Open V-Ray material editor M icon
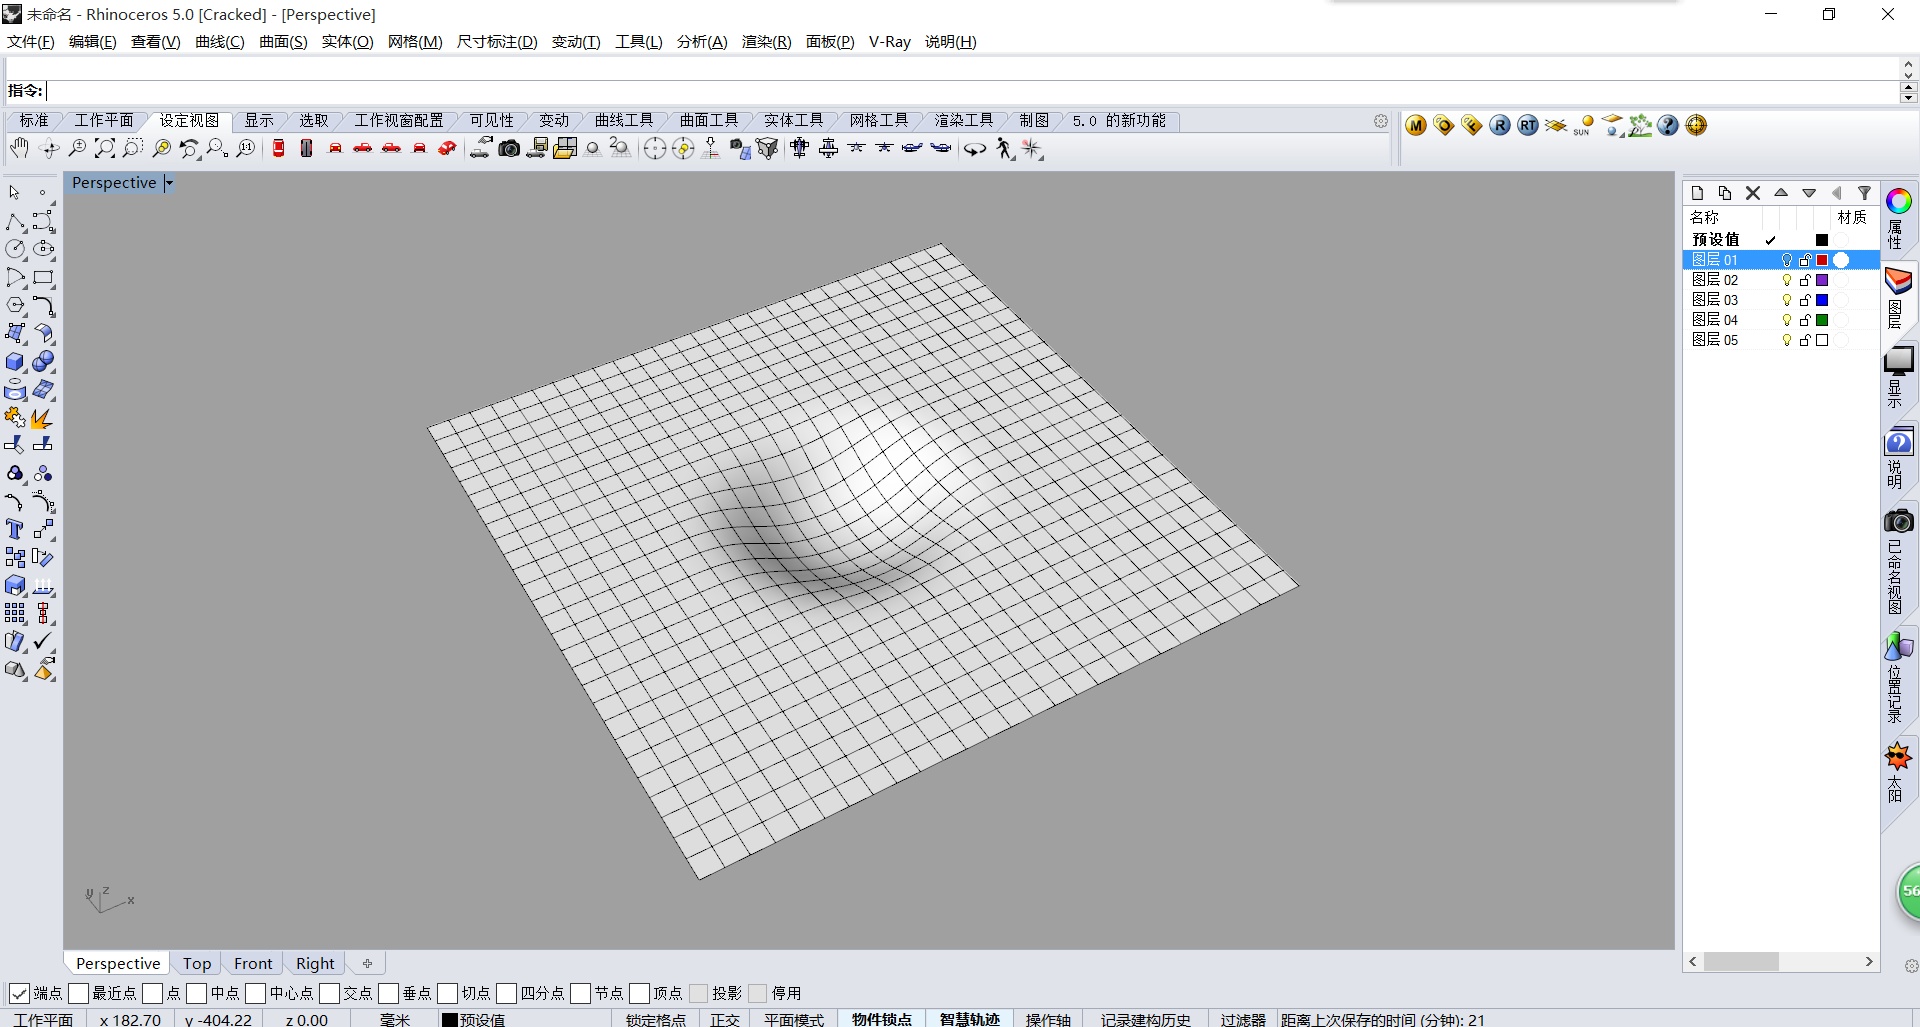The width and height of the screenshot is (1920, 1027). 1416,126
